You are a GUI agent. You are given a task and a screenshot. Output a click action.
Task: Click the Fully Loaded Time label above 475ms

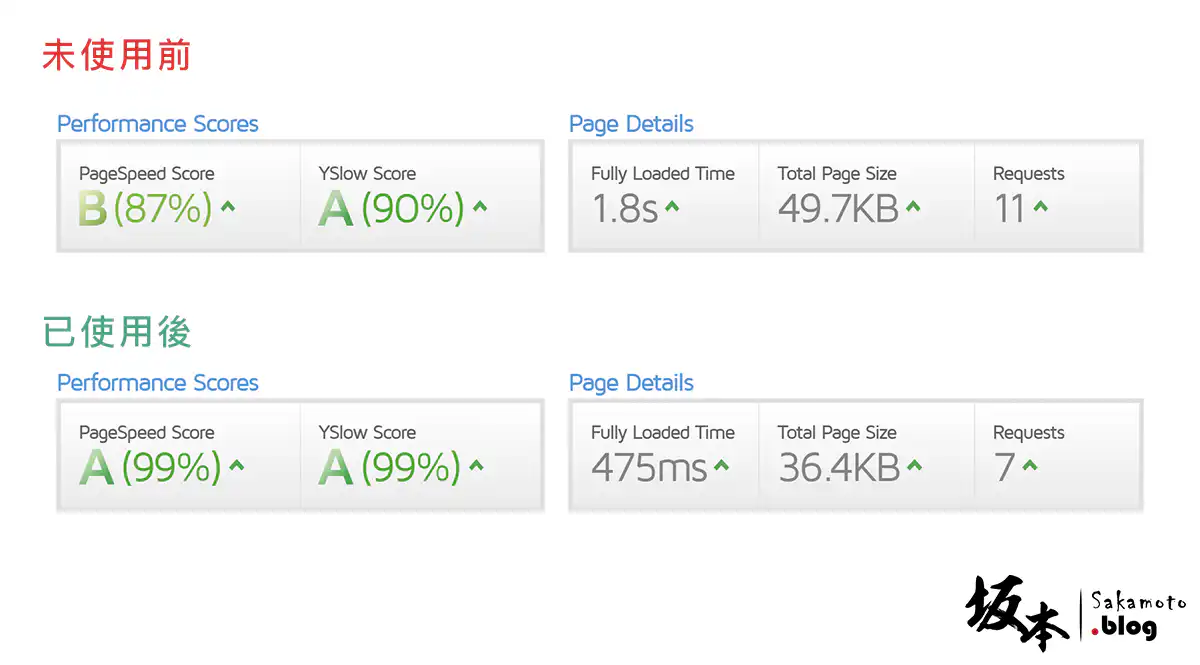[662, 433]
